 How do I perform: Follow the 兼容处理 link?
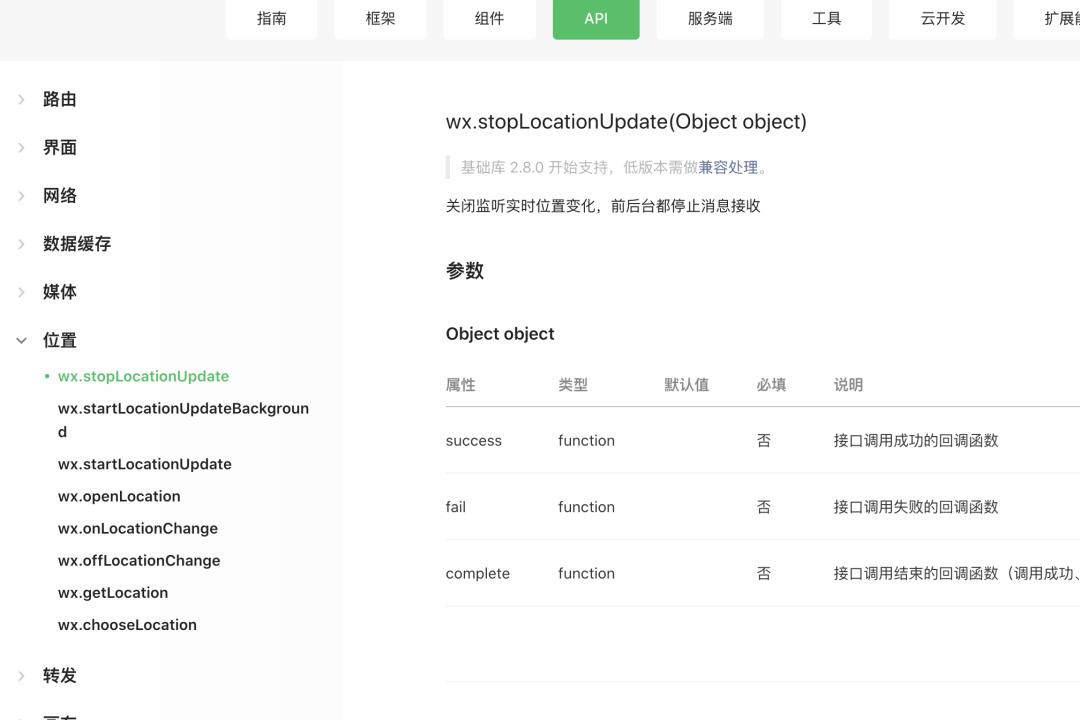728,167
